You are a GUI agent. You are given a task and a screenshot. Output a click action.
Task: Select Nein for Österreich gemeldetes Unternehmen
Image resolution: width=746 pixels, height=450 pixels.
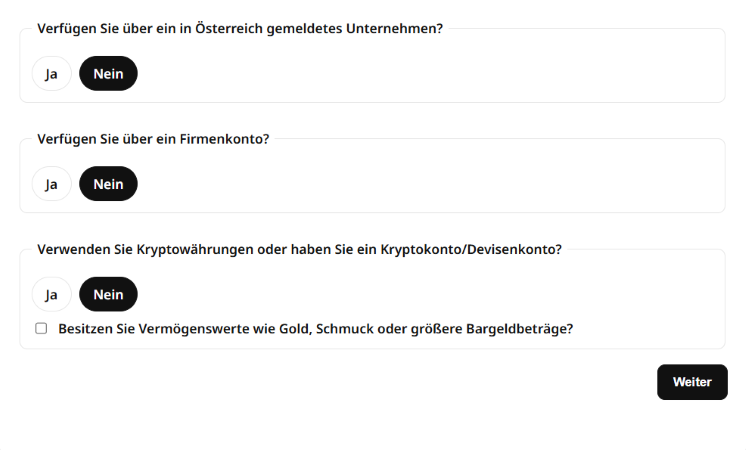108,74
